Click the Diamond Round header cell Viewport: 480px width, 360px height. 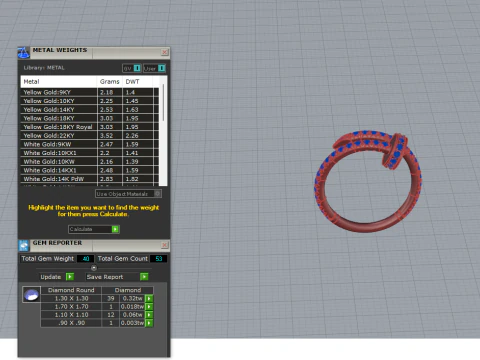click(71, 290)
